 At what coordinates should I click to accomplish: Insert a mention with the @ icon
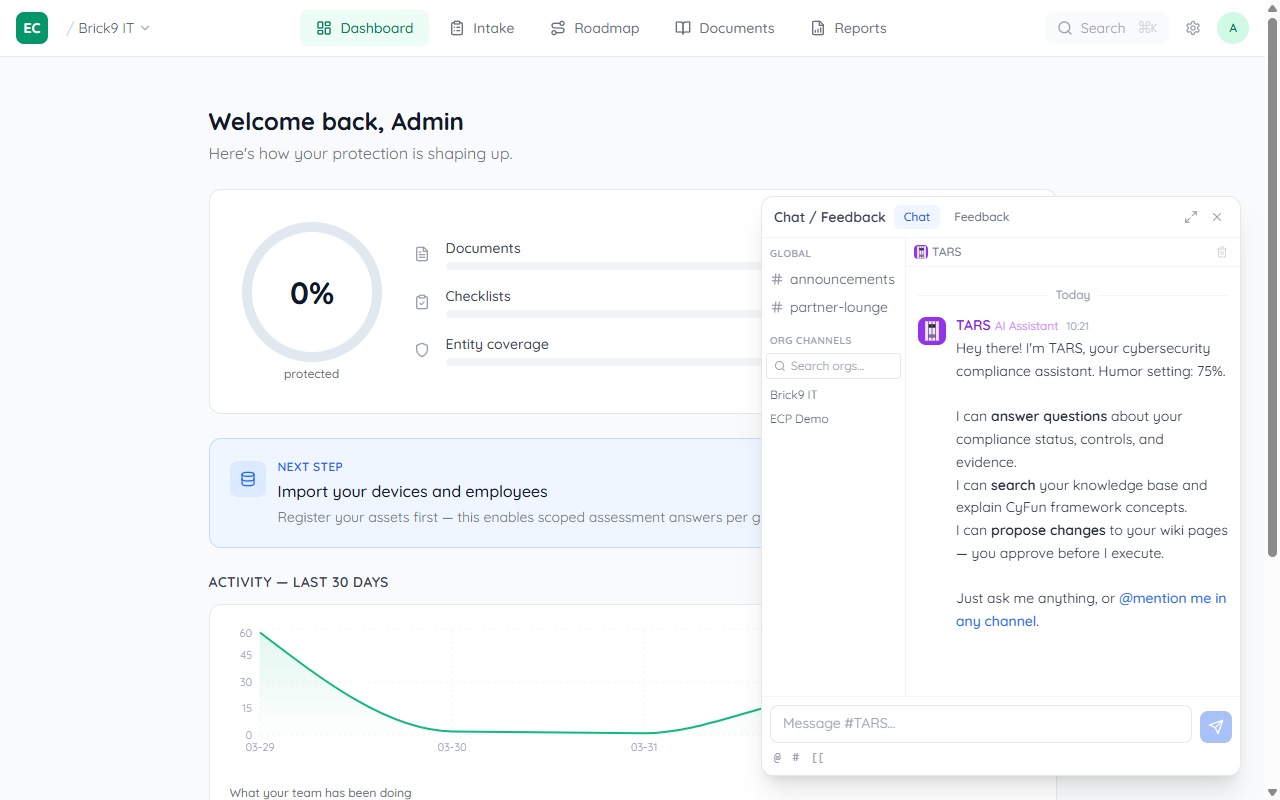777,757
